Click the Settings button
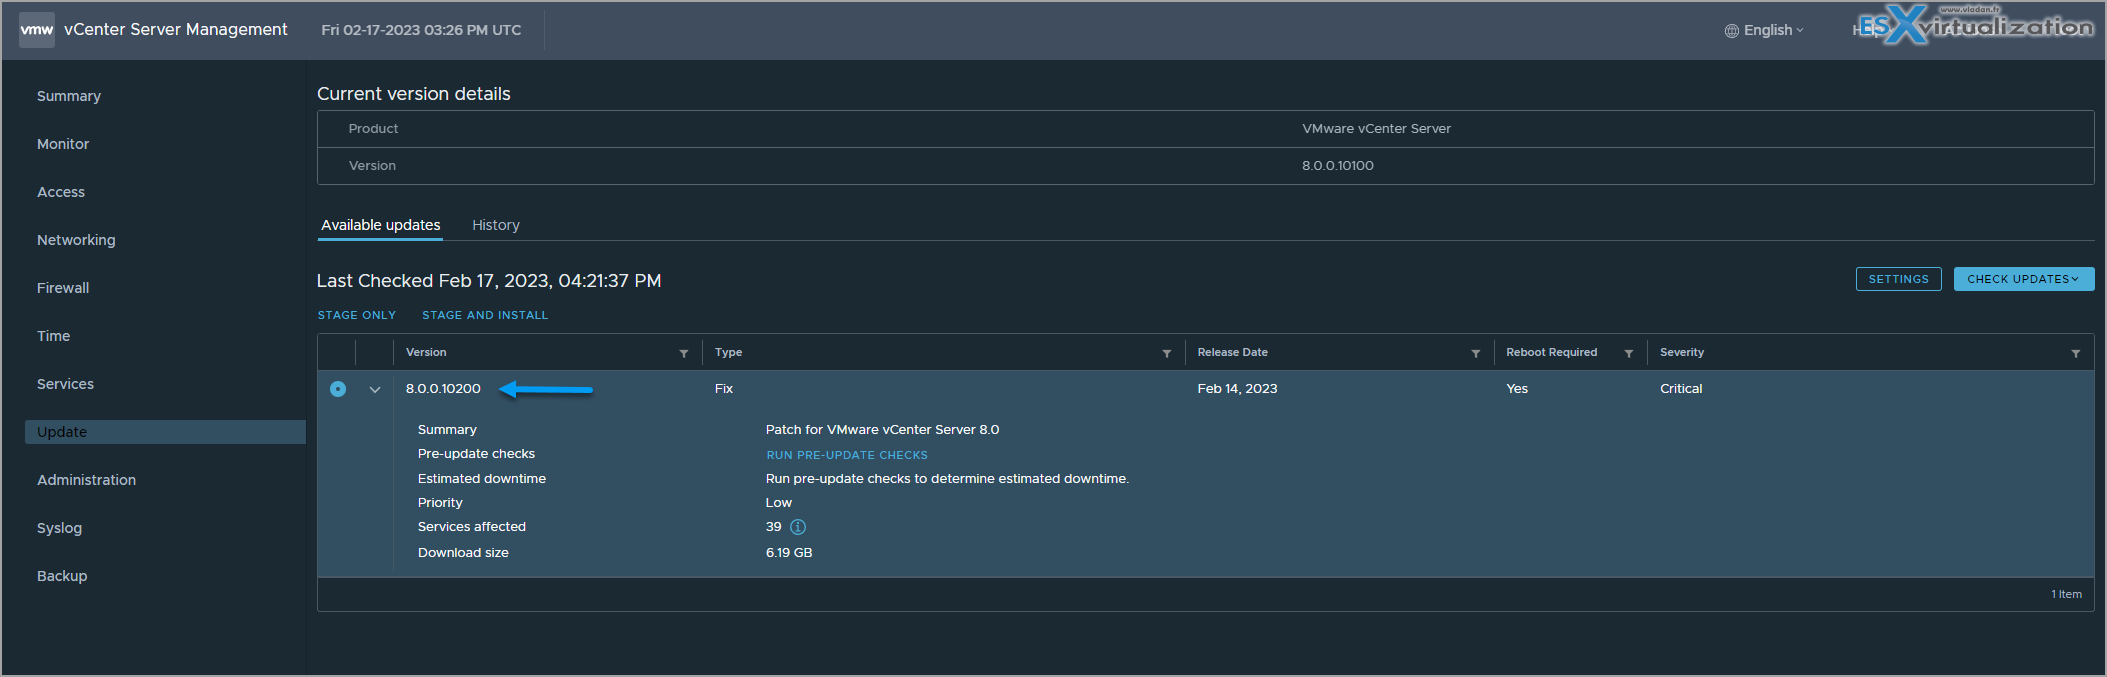Image resolution: width=2107 pixels, height=677 pixels. [1899, 279]
